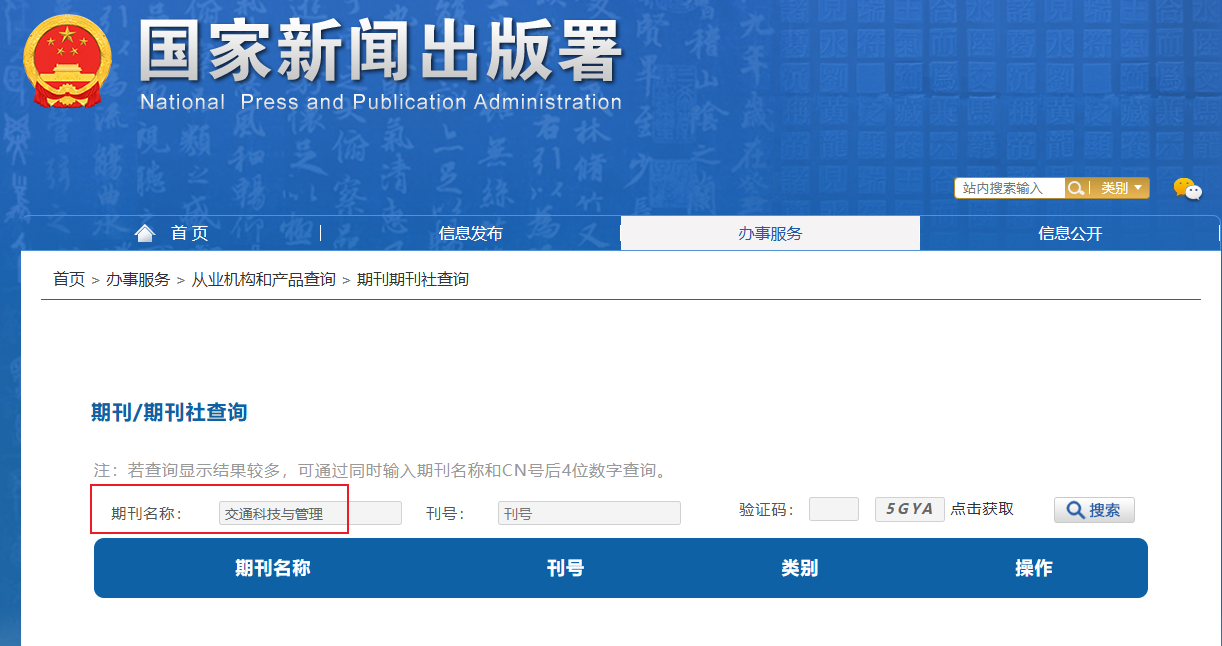This screenshot has height=646, width=1222.
Task: Open the 信息公开 navigation tab
Action: 1070,233
